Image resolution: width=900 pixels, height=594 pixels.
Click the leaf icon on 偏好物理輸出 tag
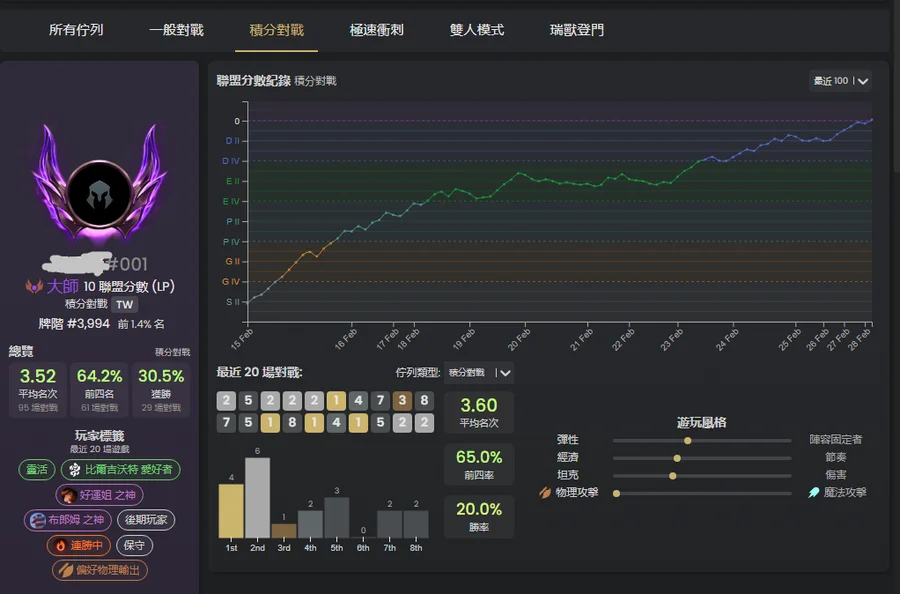[66, 571]
